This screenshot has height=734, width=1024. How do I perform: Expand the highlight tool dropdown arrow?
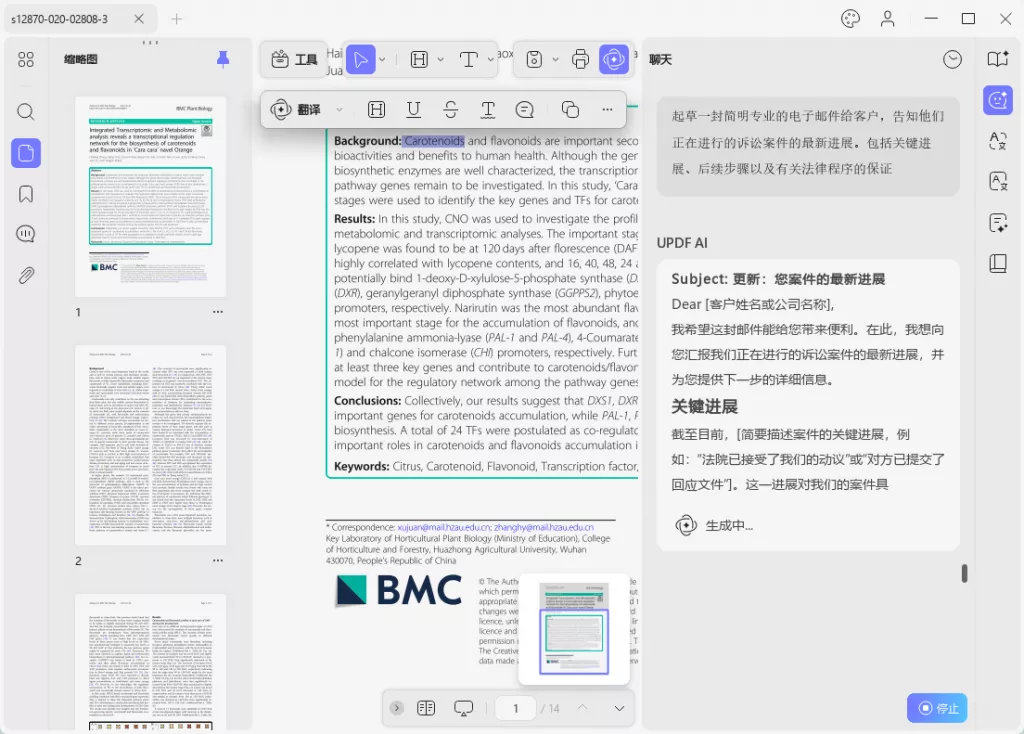point(439,60)
